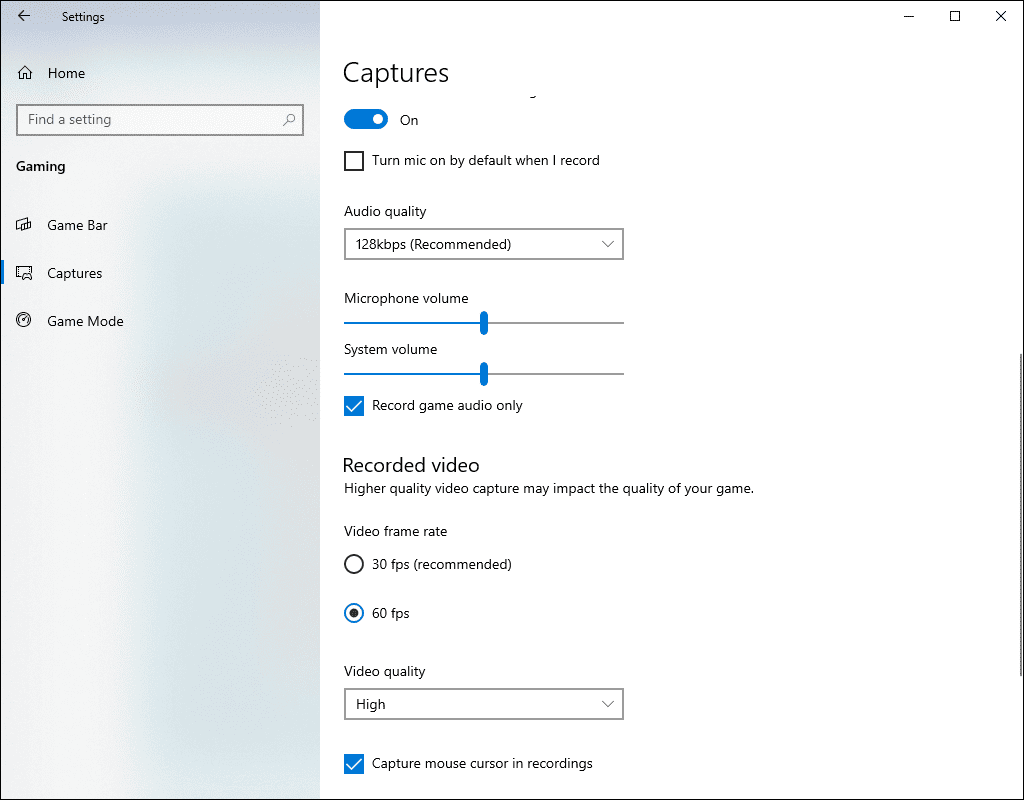Open the Video quality dropdown
1024x800 pixels.
pyautogui.click(x=483, y=704)
